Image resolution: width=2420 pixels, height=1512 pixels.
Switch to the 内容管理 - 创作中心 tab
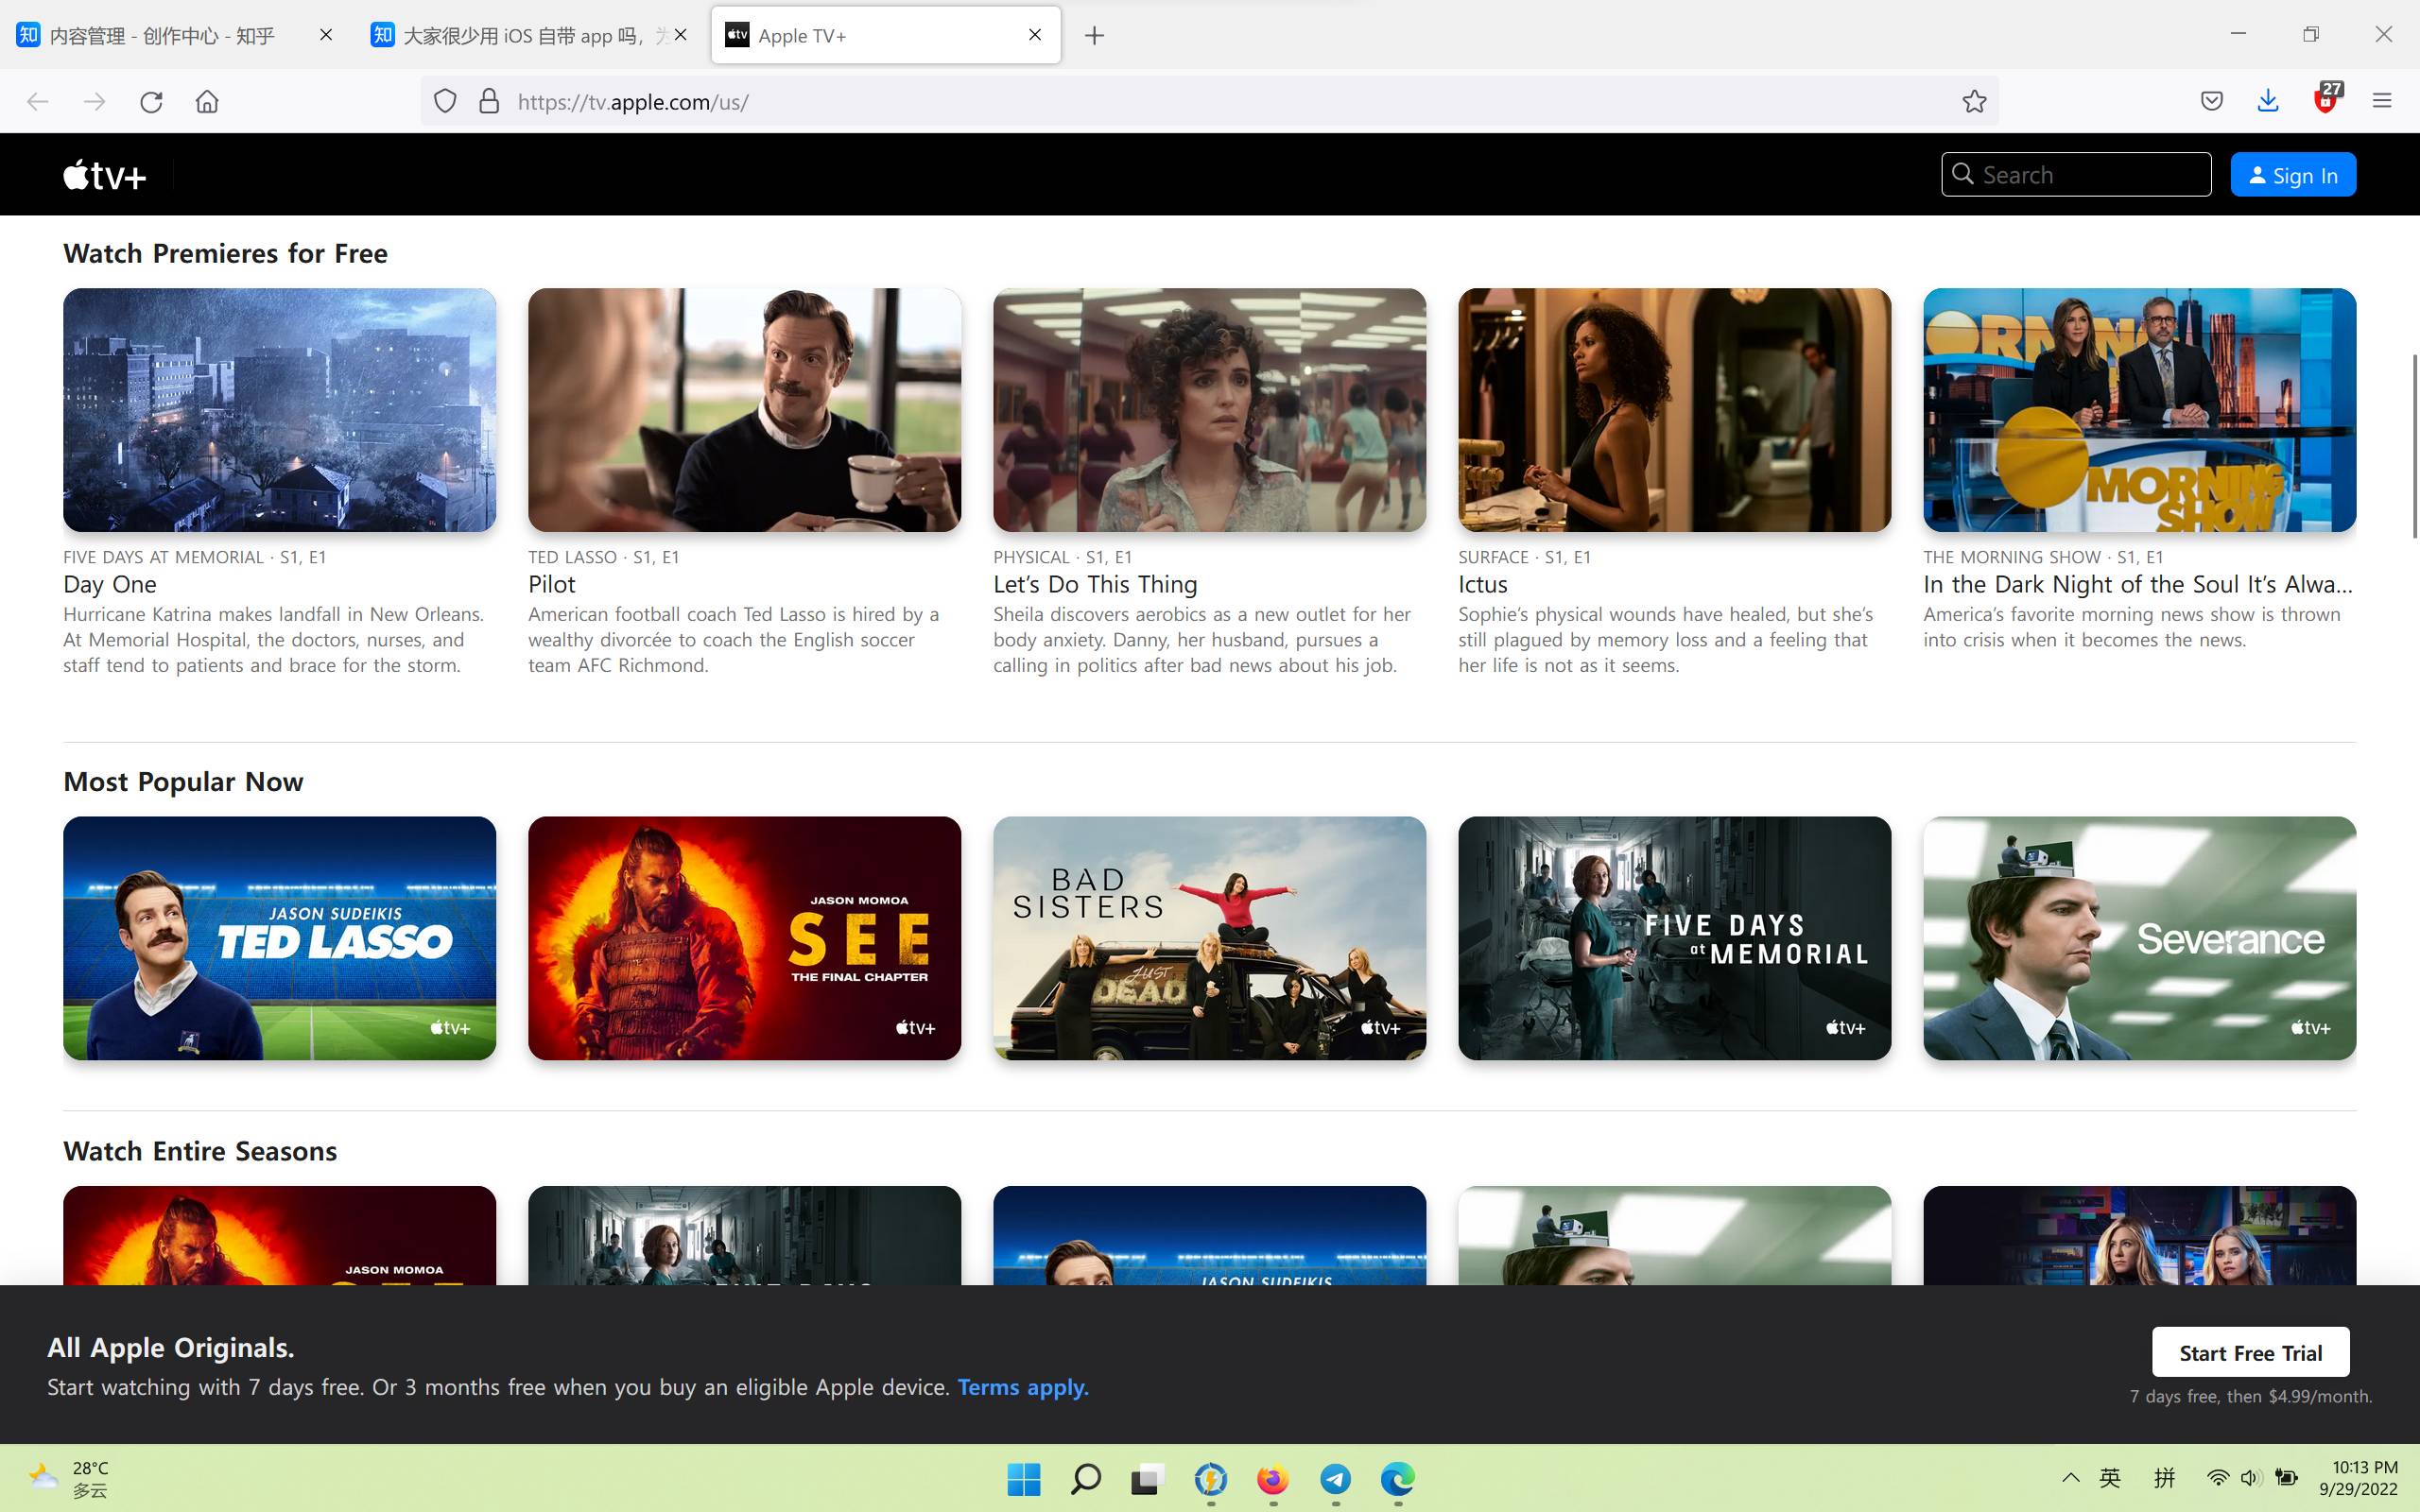pos(175,36)
